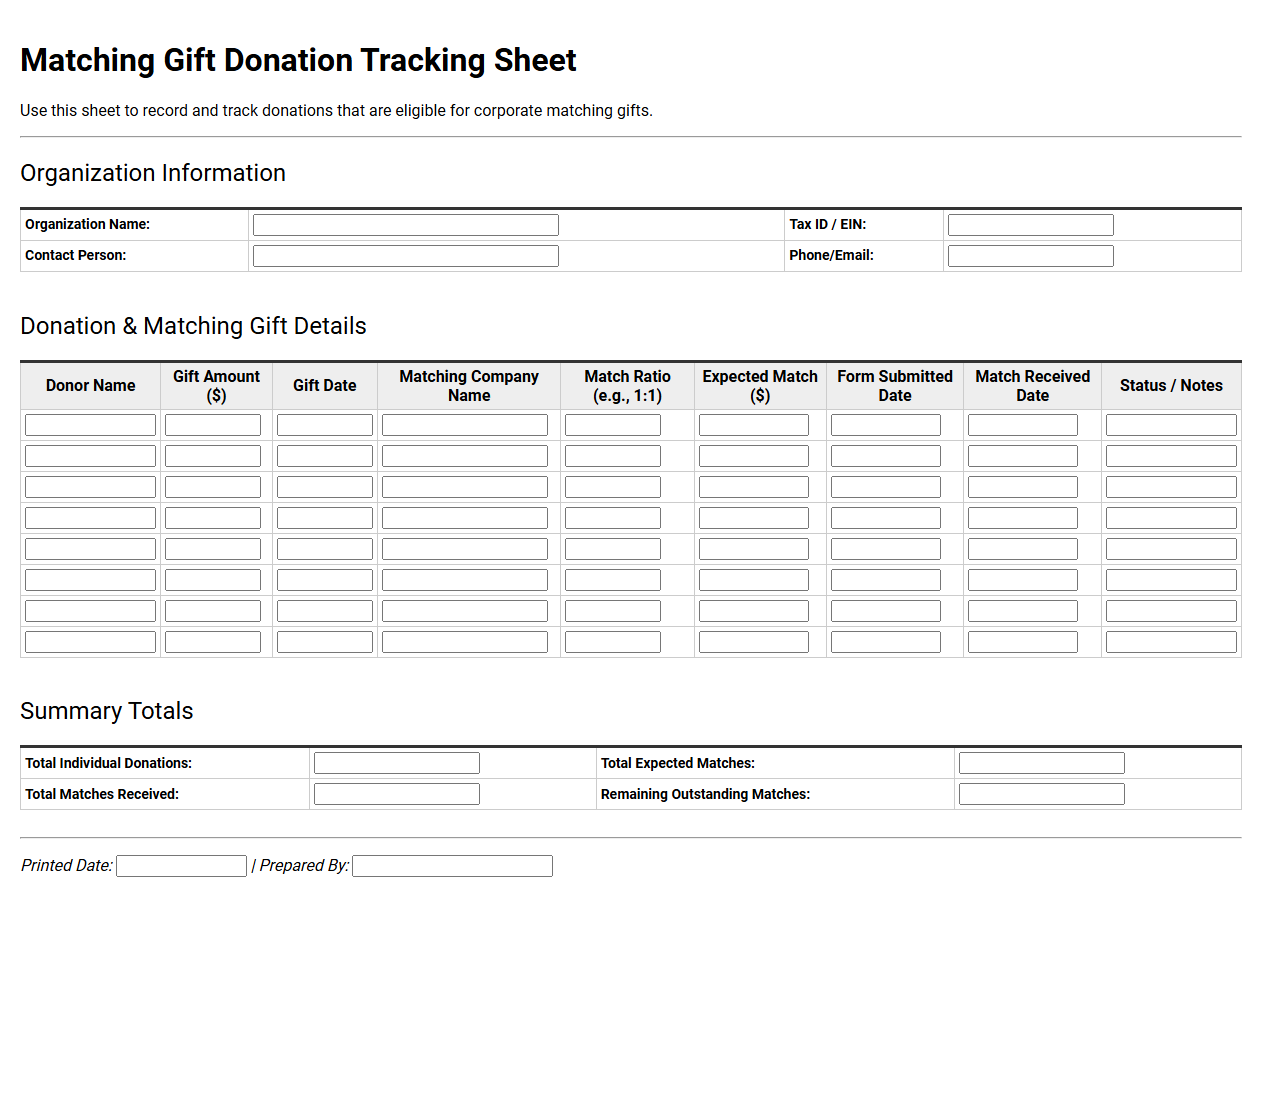Click the Matching Company Name column header
Viewport: 1262px width, 1120px height.
(x=469, y=386)
